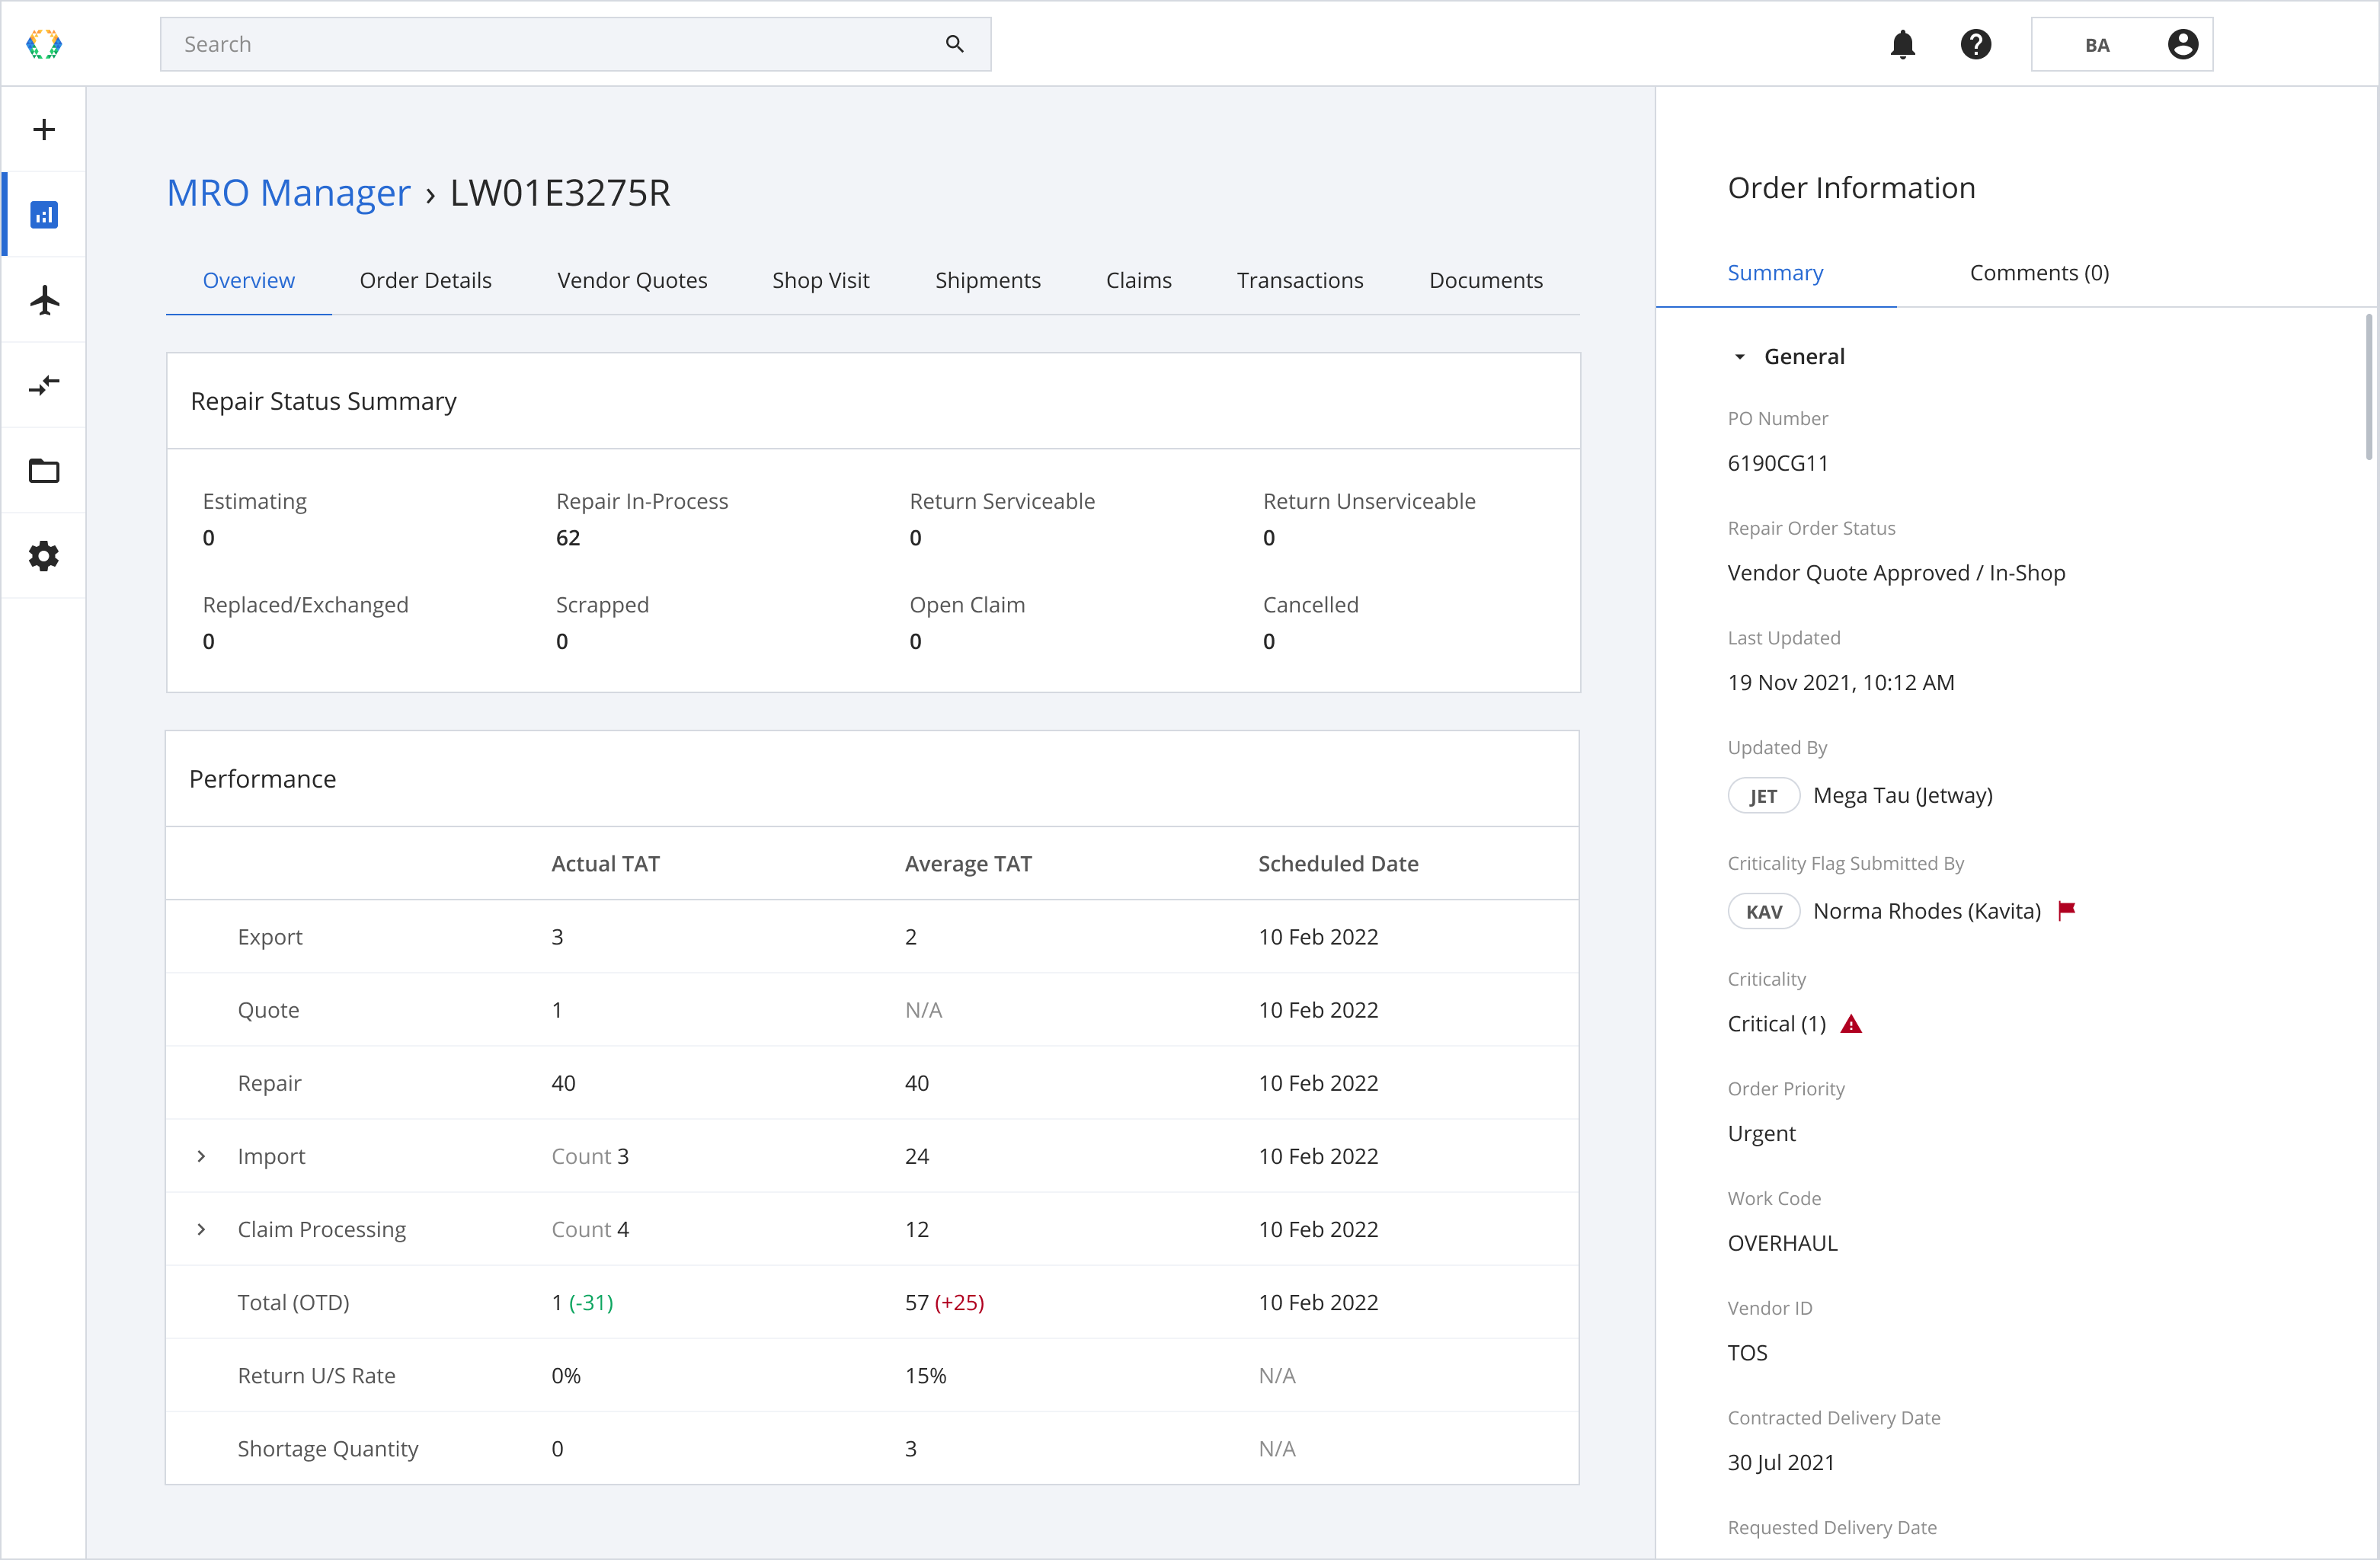This screenshot has width=2380, height=1560.
Task: Collapse the General section
Action: 1739,357
